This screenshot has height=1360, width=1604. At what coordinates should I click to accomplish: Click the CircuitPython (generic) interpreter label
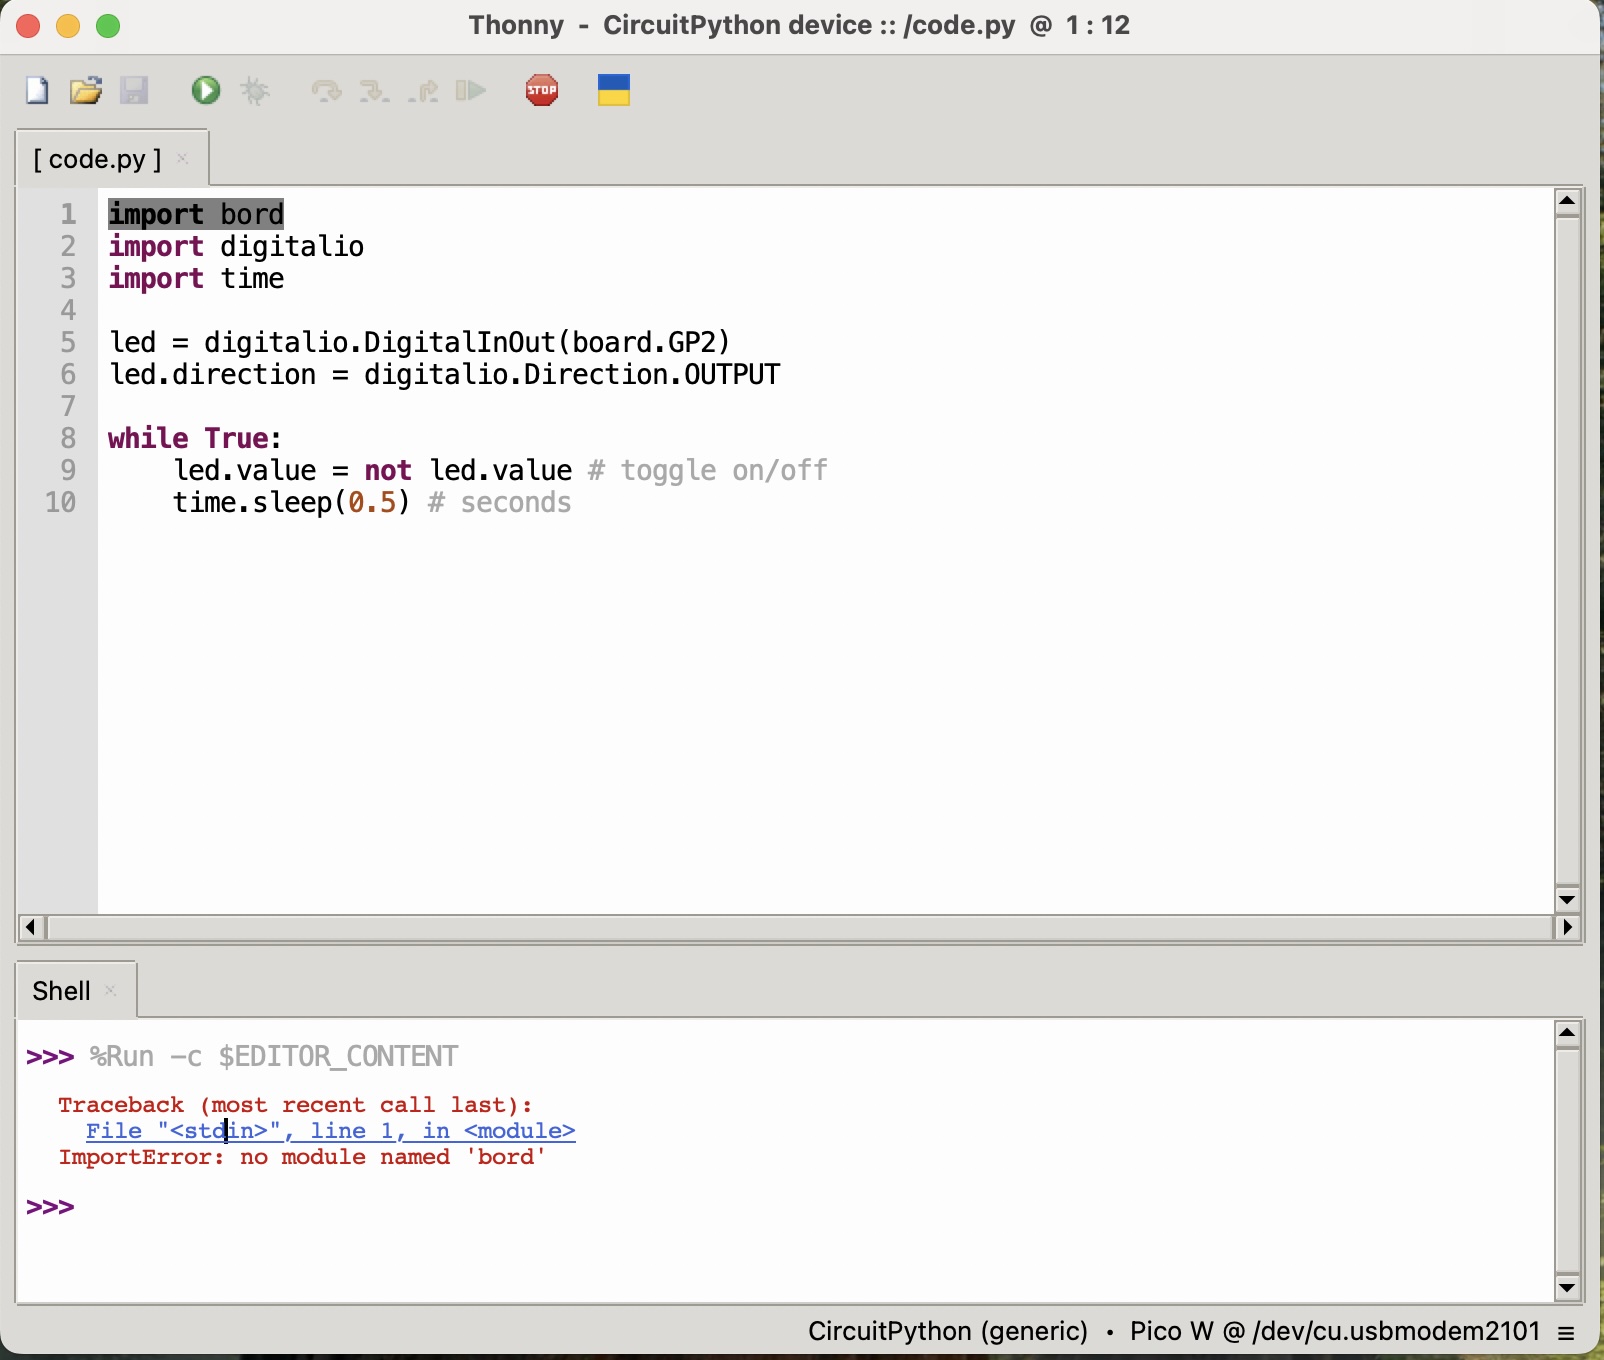[x=947, y=1331]
